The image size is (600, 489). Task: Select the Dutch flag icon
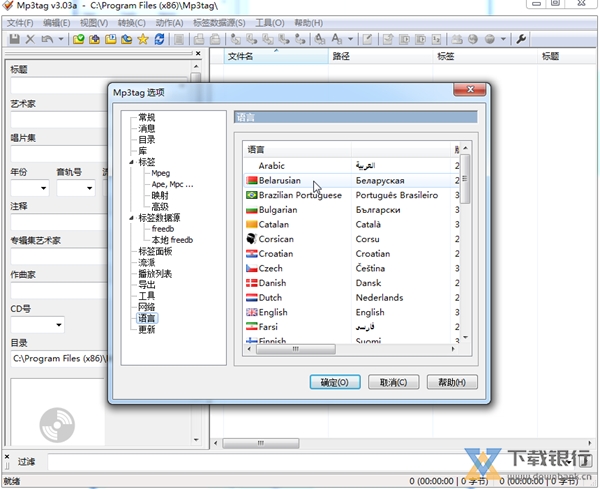pyautogui.click(x=251, y=297)
